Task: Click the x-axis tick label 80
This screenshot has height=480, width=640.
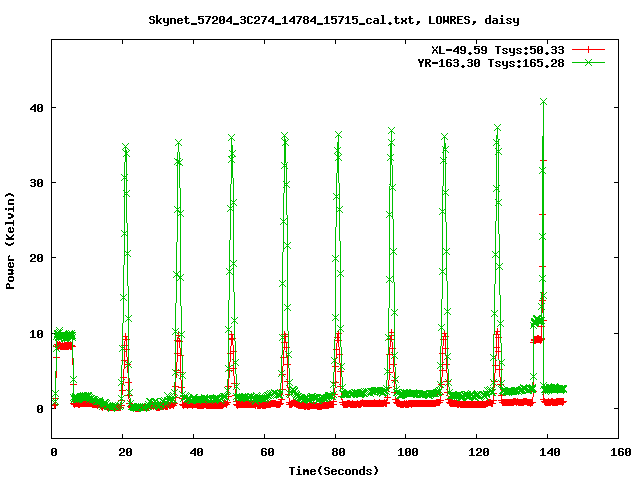Action: [x=338, y=452]
